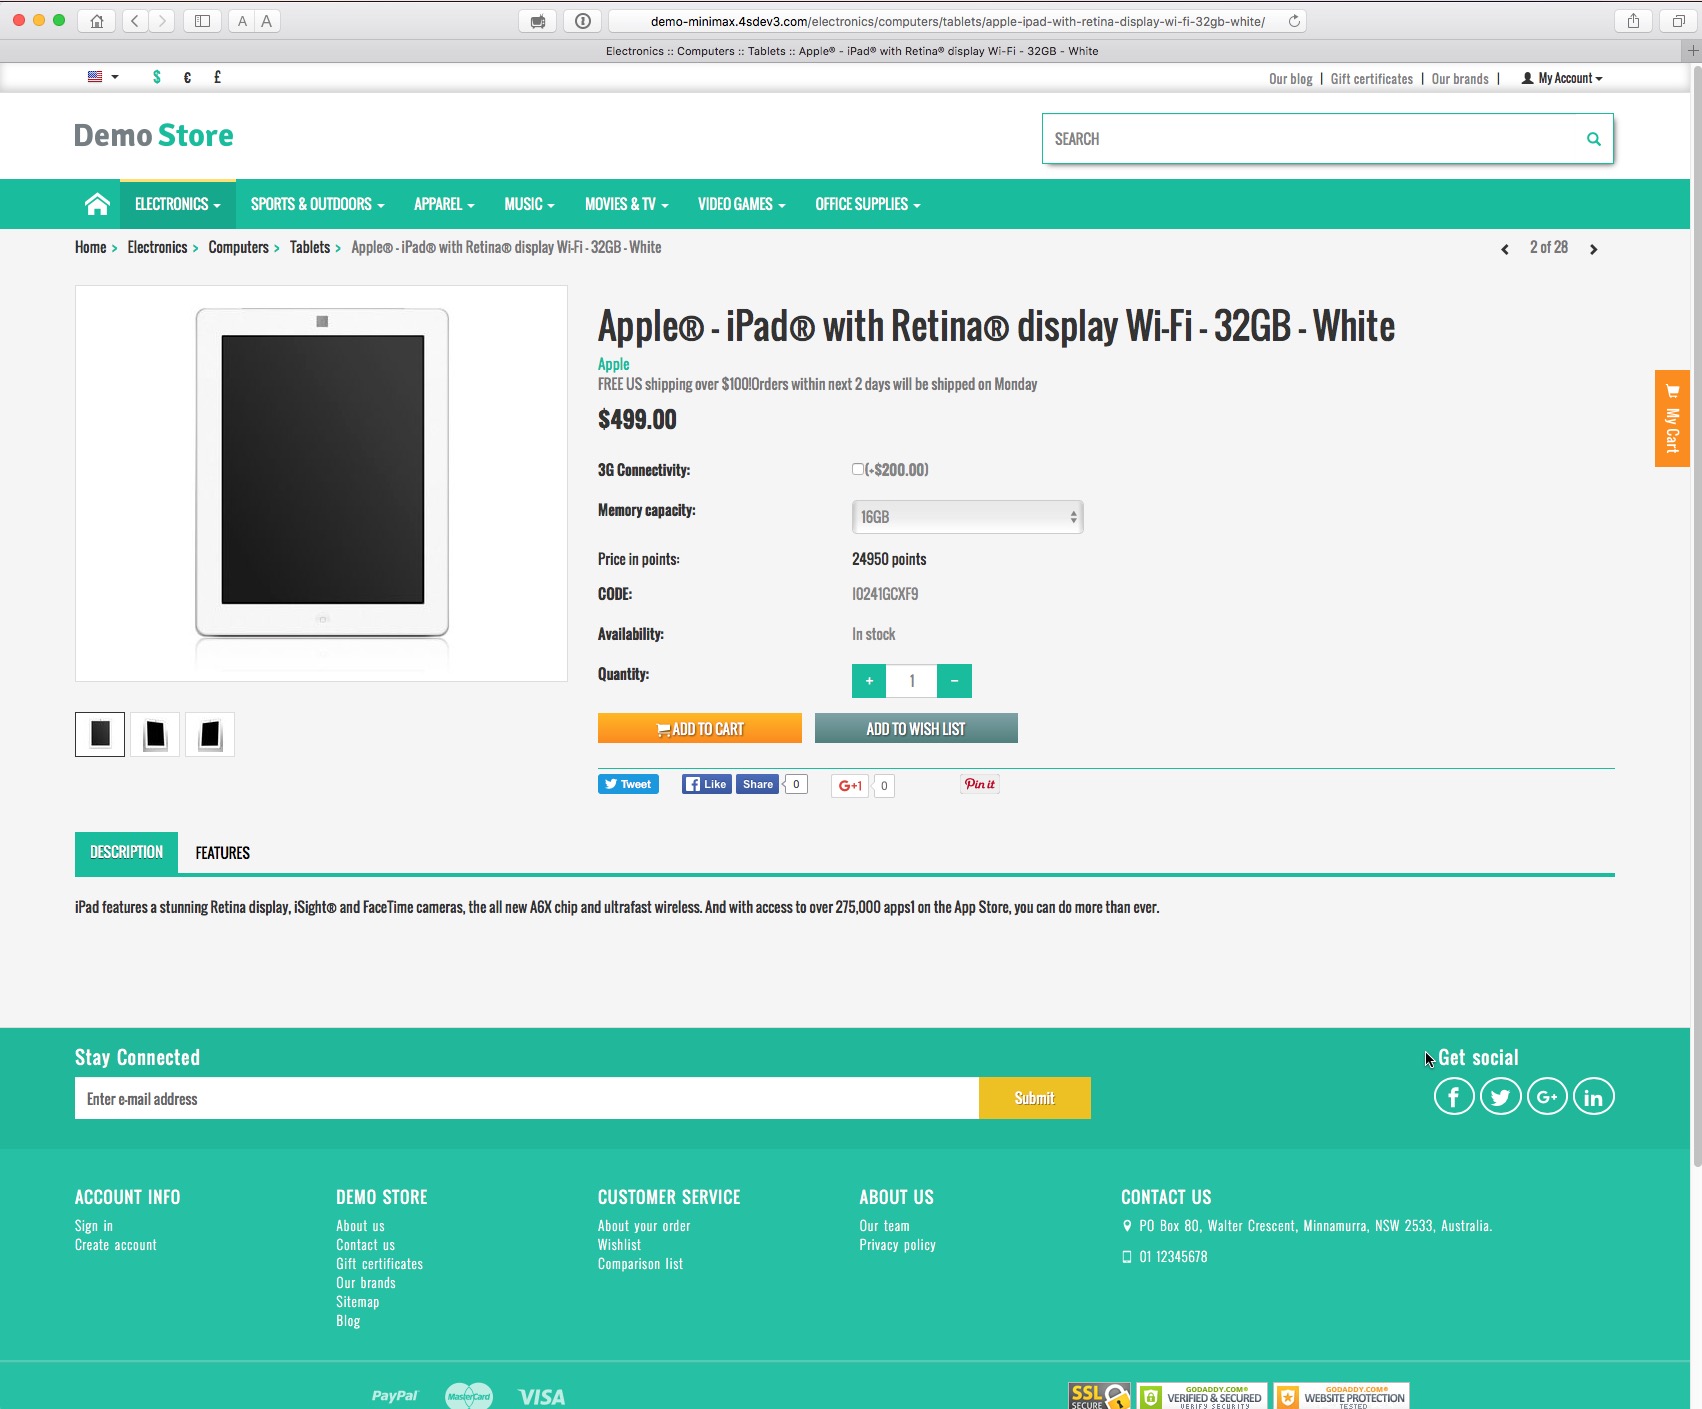This screenshot has width=1702, height=1409.
Task: Expand Movies & TV menu
Action: pos(626,204)
